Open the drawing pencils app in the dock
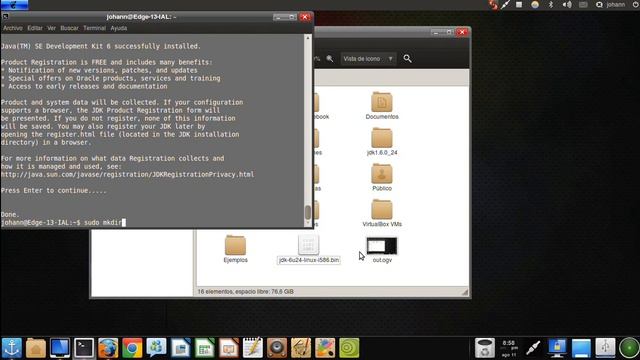640x360 pixels. tap(301, 348)
